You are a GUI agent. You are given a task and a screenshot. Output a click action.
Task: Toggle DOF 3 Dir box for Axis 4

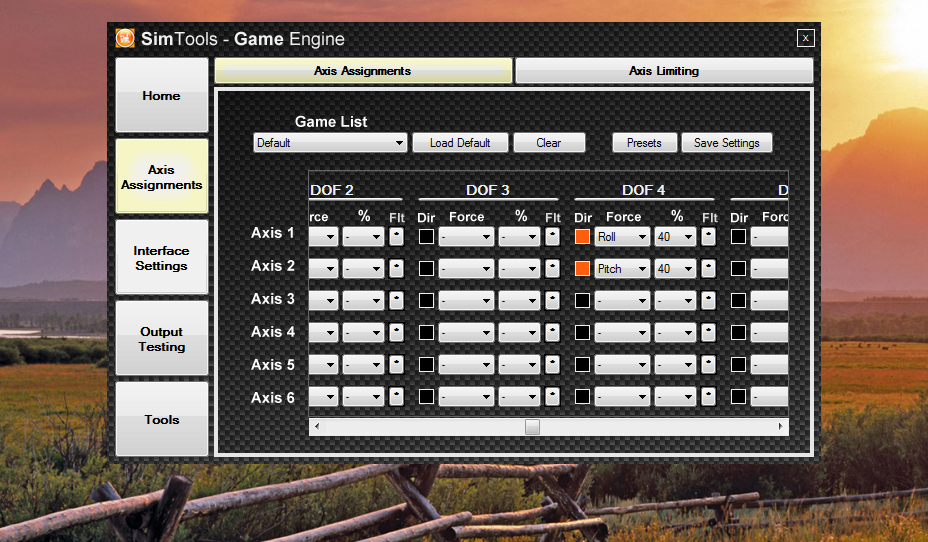[x=426, y=333]
